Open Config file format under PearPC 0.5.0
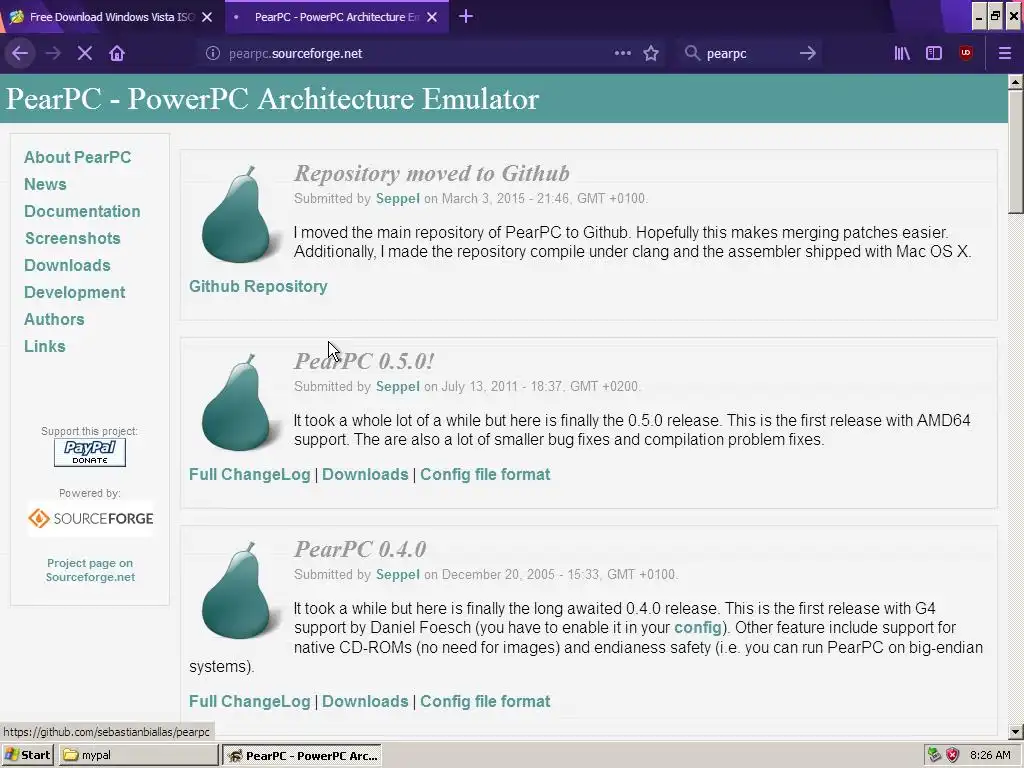 [485, 475]
